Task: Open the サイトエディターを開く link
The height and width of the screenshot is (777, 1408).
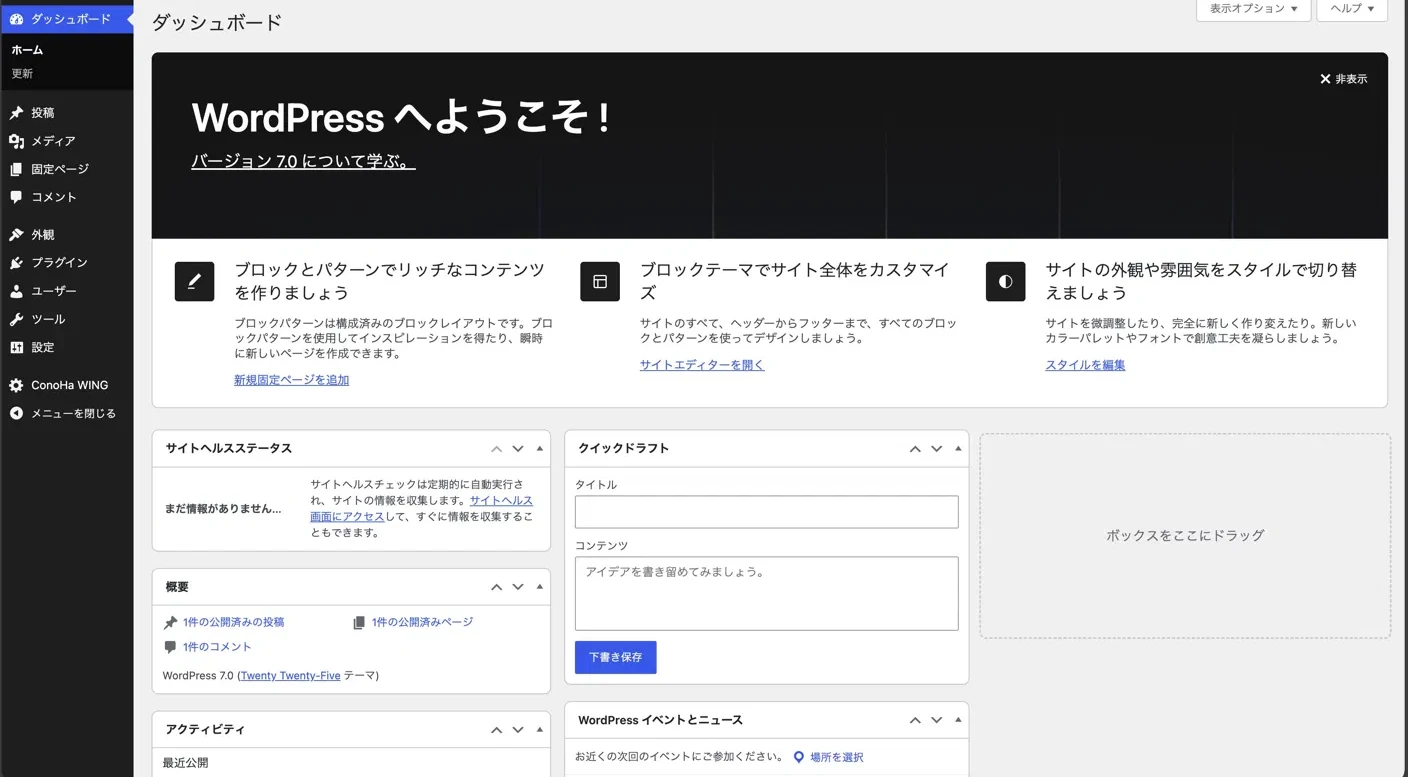Action: tap(702, 365)
